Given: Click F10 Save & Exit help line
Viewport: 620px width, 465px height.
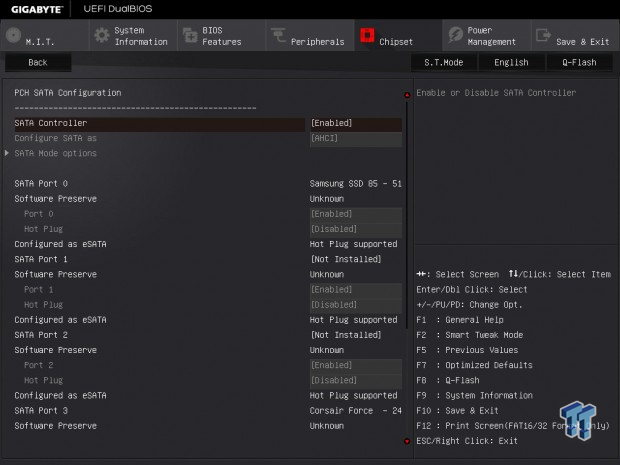Looking at the screenshot, I should point(457,411).
